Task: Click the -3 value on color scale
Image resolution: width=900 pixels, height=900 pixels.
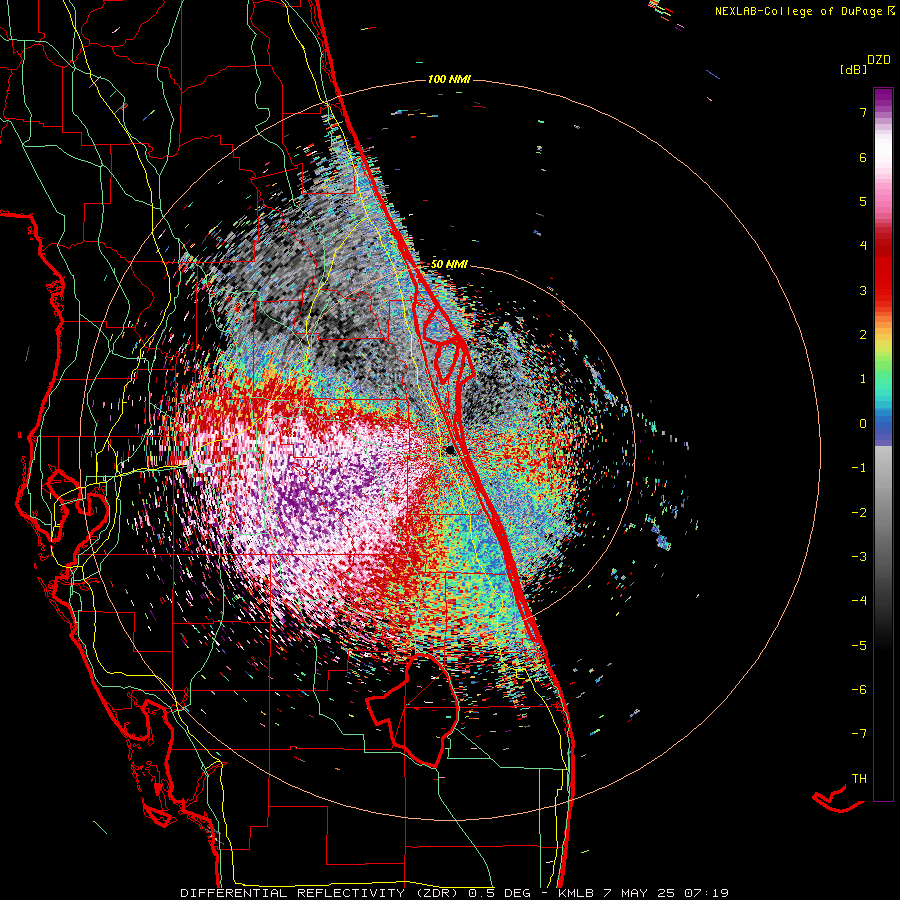Action: click(859, 556)
